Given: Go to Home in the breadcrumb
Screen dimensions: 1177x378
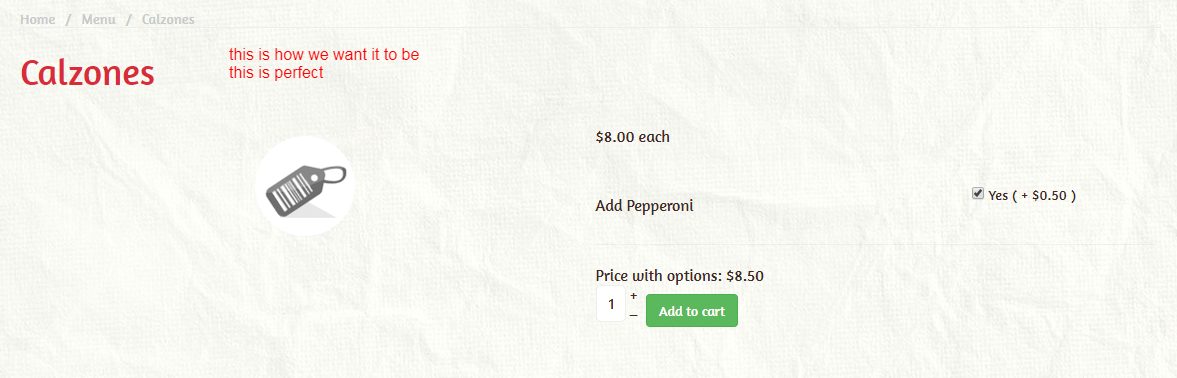Looking at the screenshot, I should tap(38, 20).
